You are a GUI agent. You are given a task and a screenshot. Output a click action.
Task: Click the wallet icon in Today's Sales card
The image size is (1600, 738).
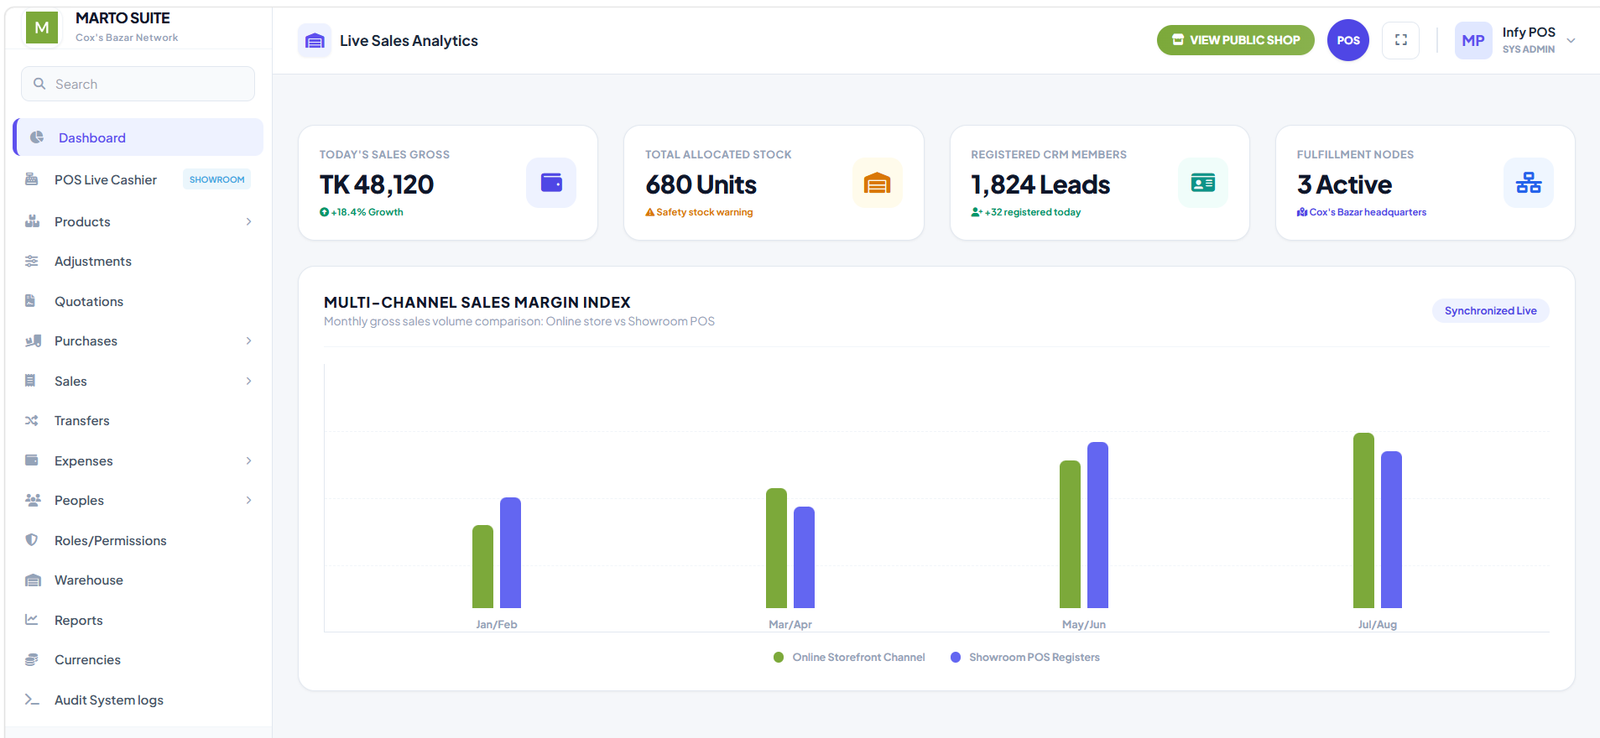[551, 183]
